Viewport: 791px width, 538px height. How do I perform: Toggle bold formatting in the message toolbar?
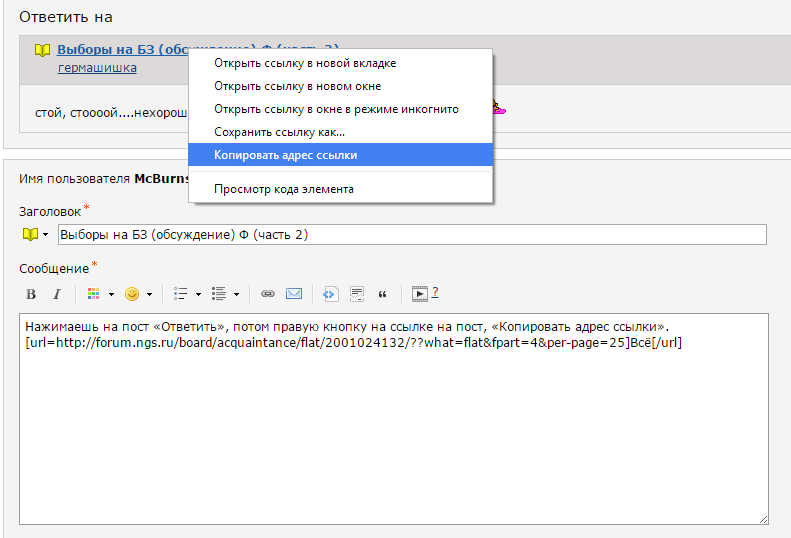(31, 294)
